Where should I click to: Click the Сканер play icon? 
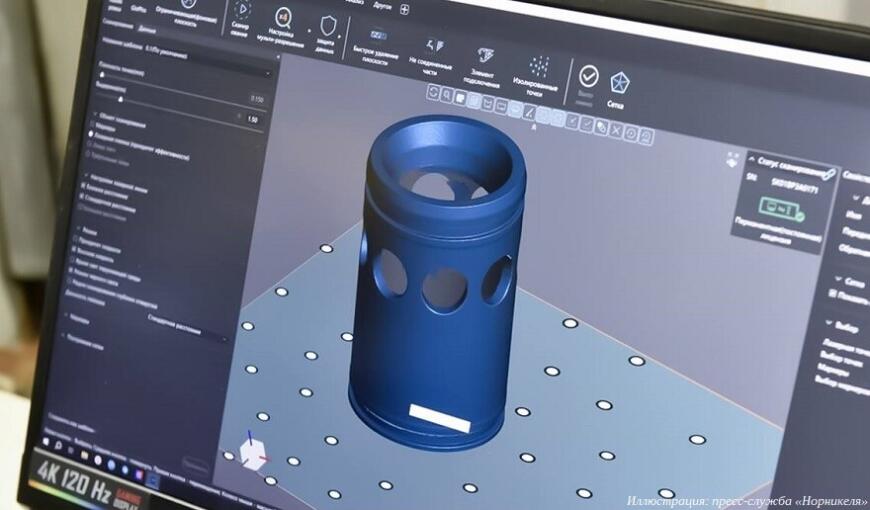pyautogui.click(x=242, y=10)
